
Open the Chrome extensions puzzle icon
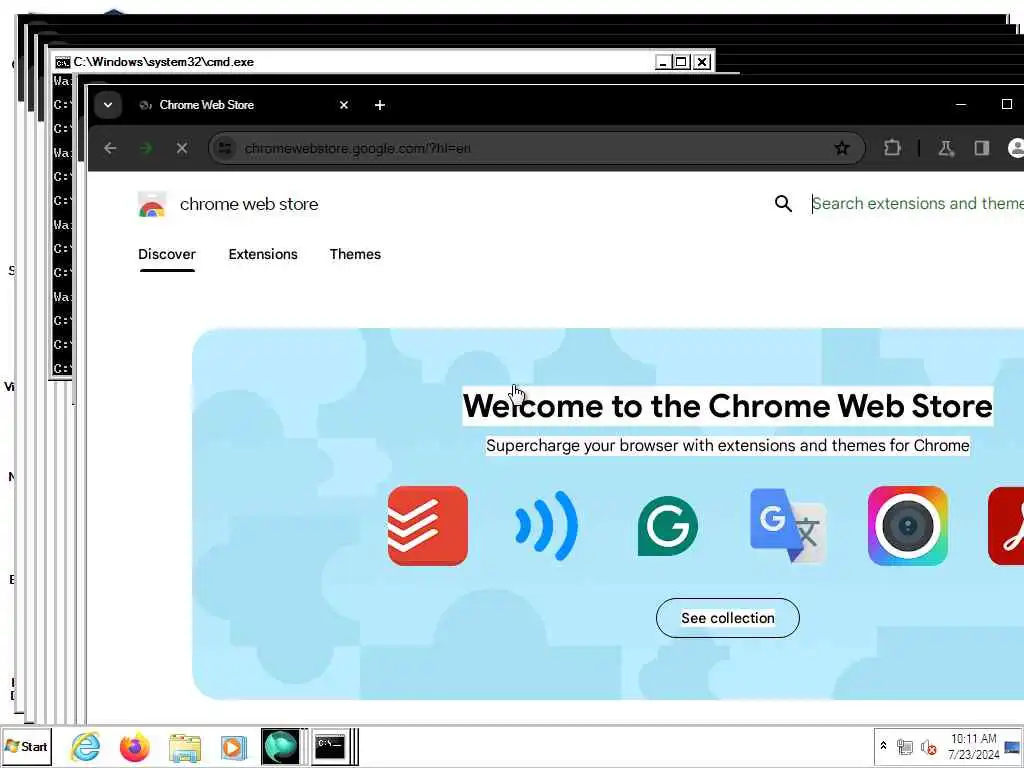point(892,148)
